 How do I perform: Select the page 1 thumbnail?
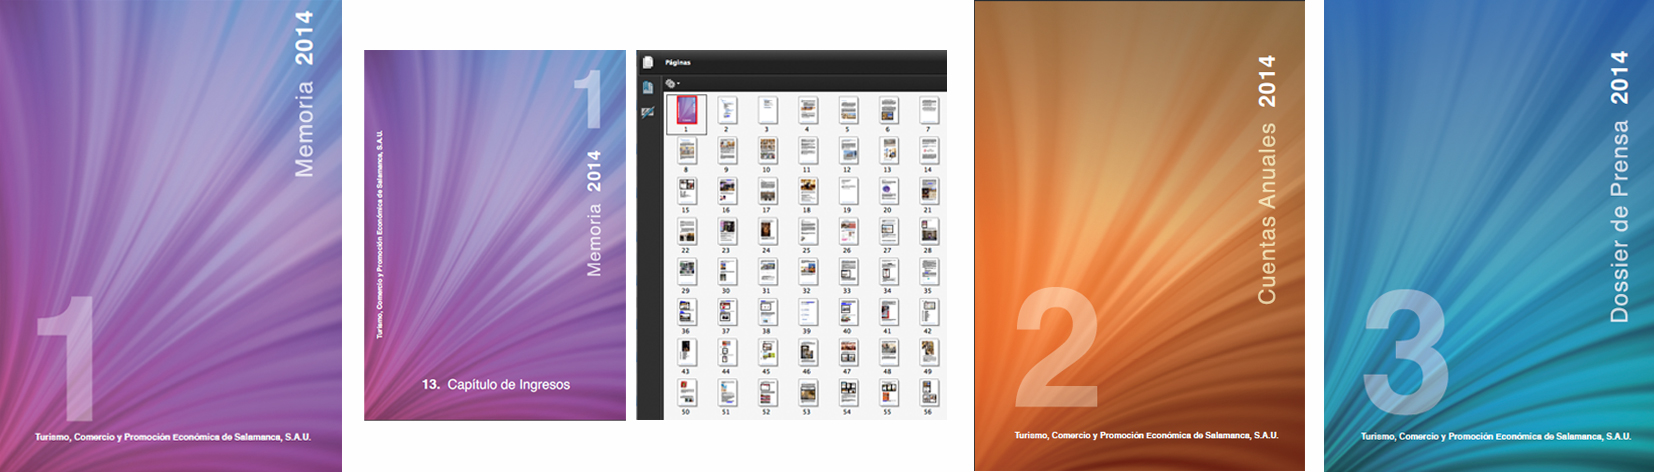pyautogui.click(x=686, y=110)
